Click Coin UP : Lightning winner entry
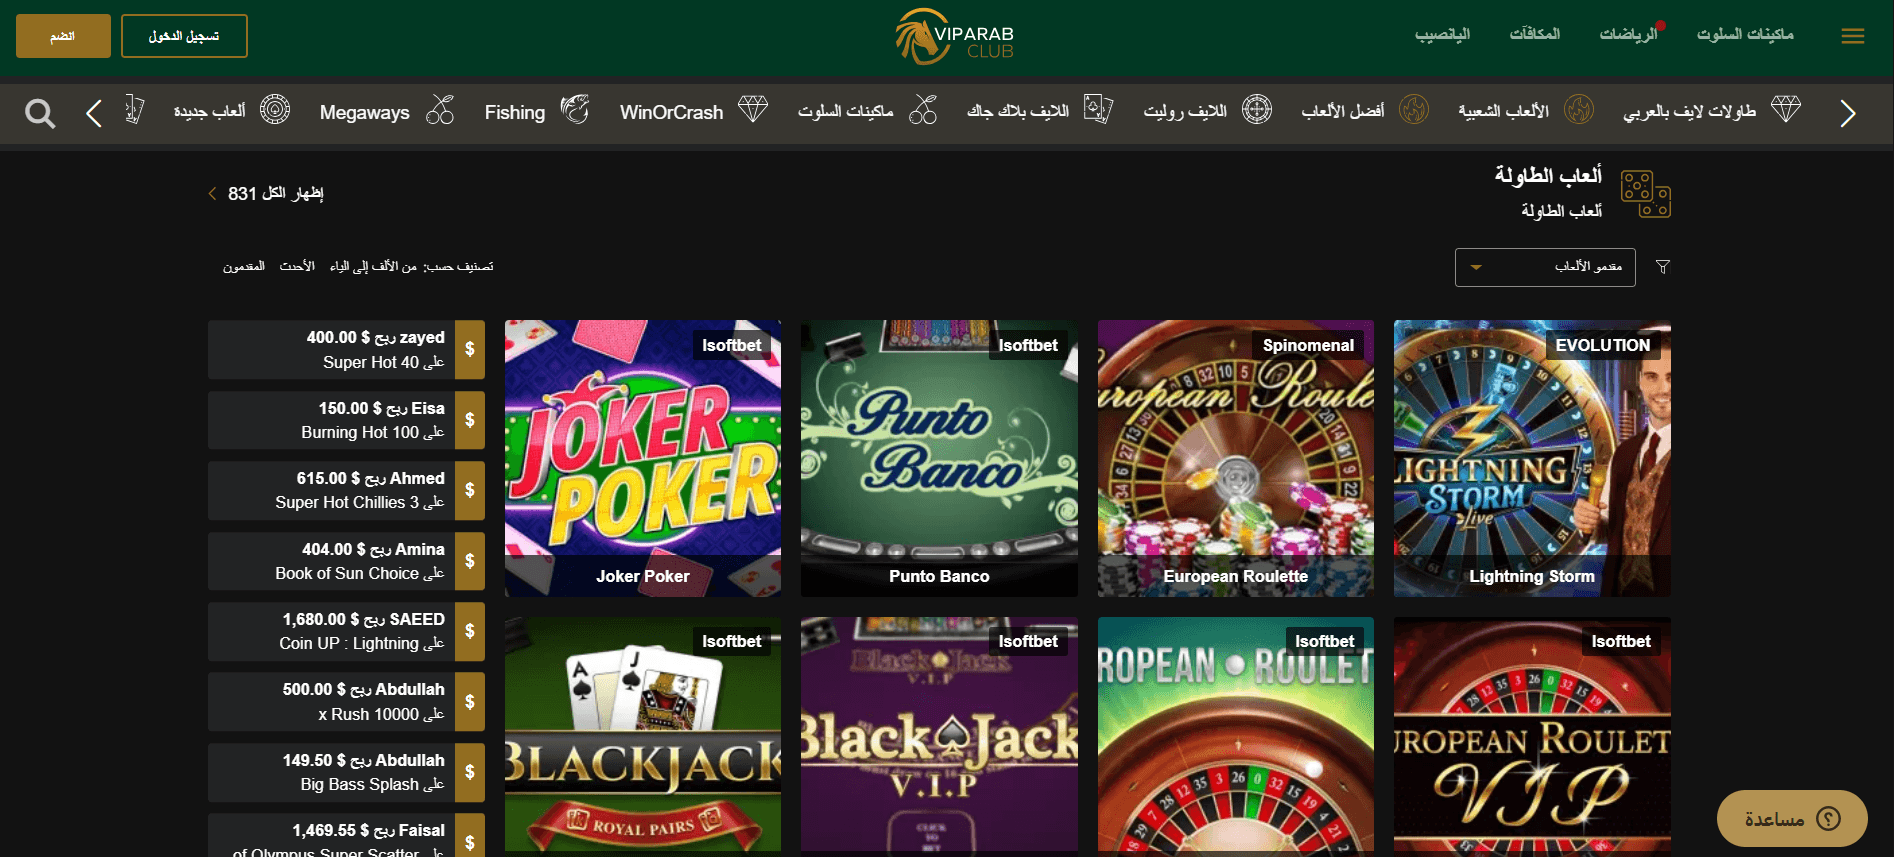 [346, 631]
